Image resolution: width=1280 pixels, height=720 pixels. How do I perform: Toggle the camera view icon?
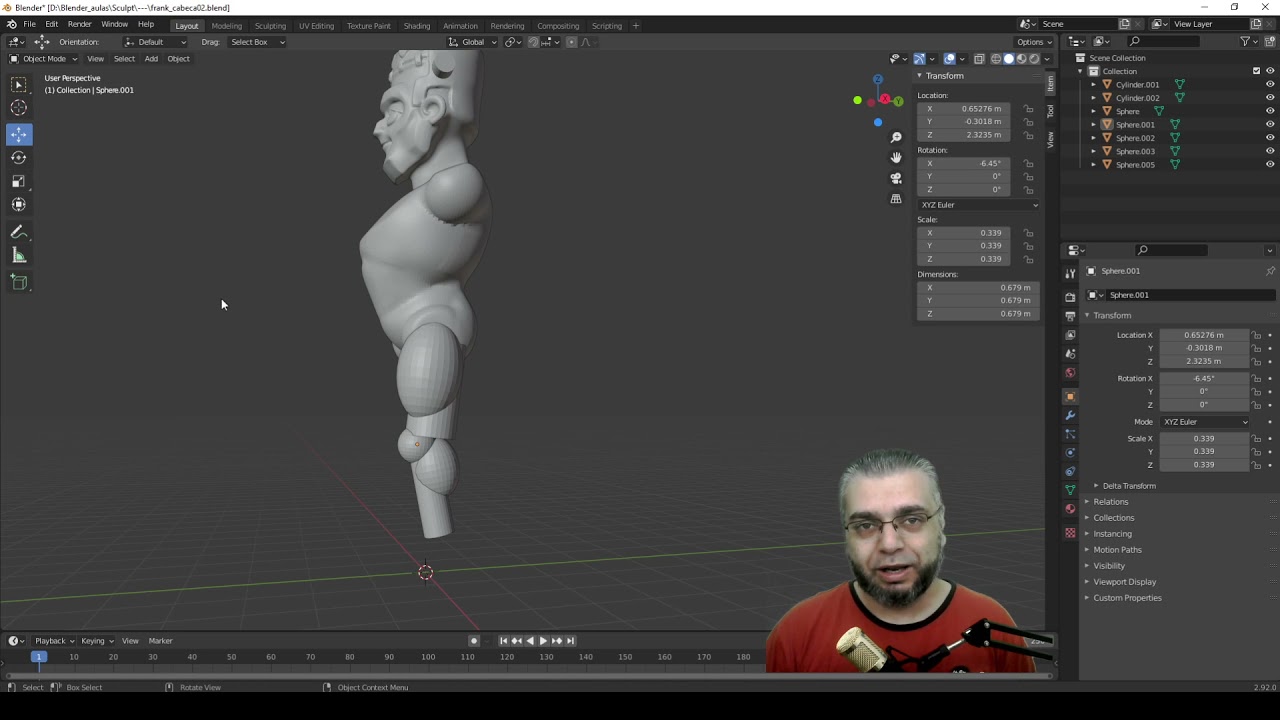coord(896,178)
